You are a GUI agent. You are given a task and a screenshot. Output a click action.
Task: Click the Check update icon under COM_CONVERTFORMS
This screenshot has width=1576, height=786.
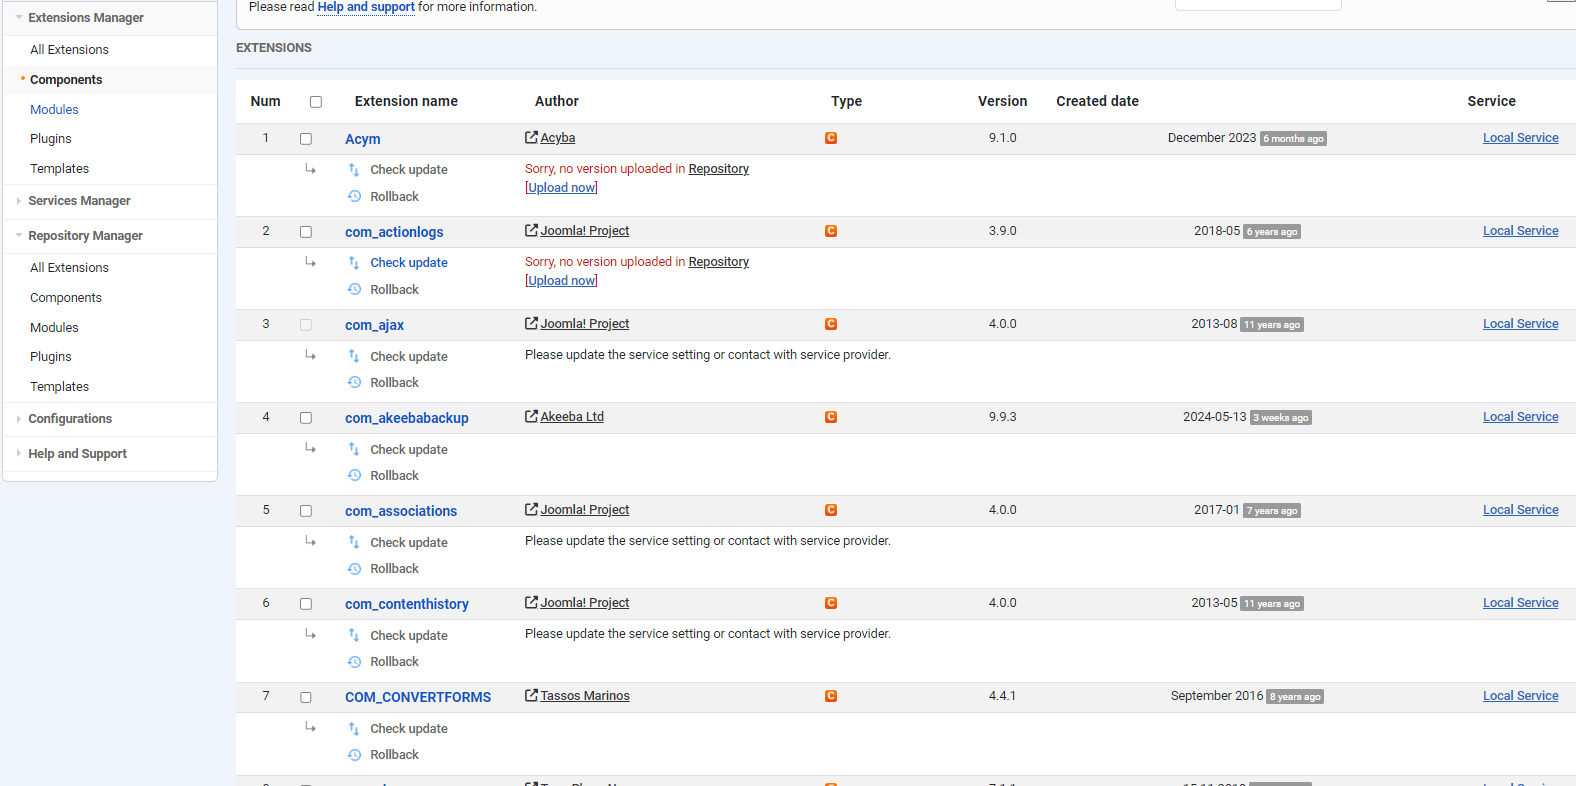[x=354, y=729]
